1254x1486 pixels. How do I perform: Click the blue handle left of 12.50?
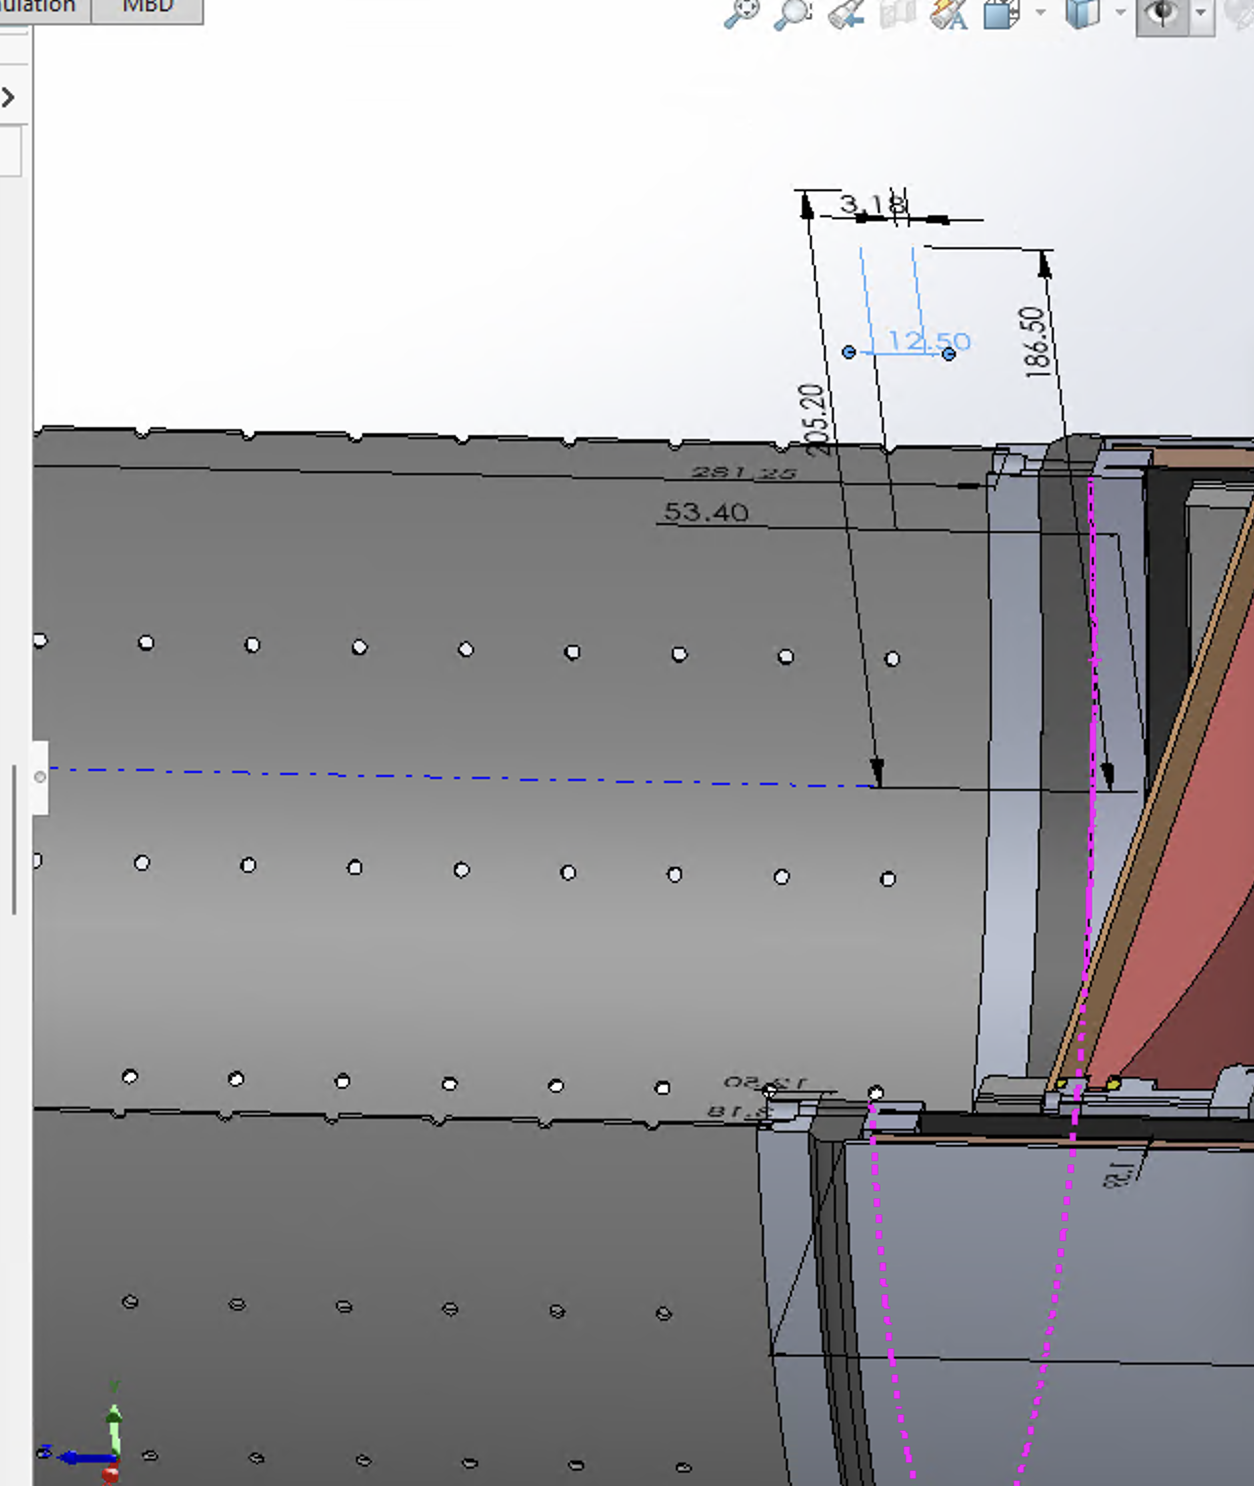tap(849, 352)
